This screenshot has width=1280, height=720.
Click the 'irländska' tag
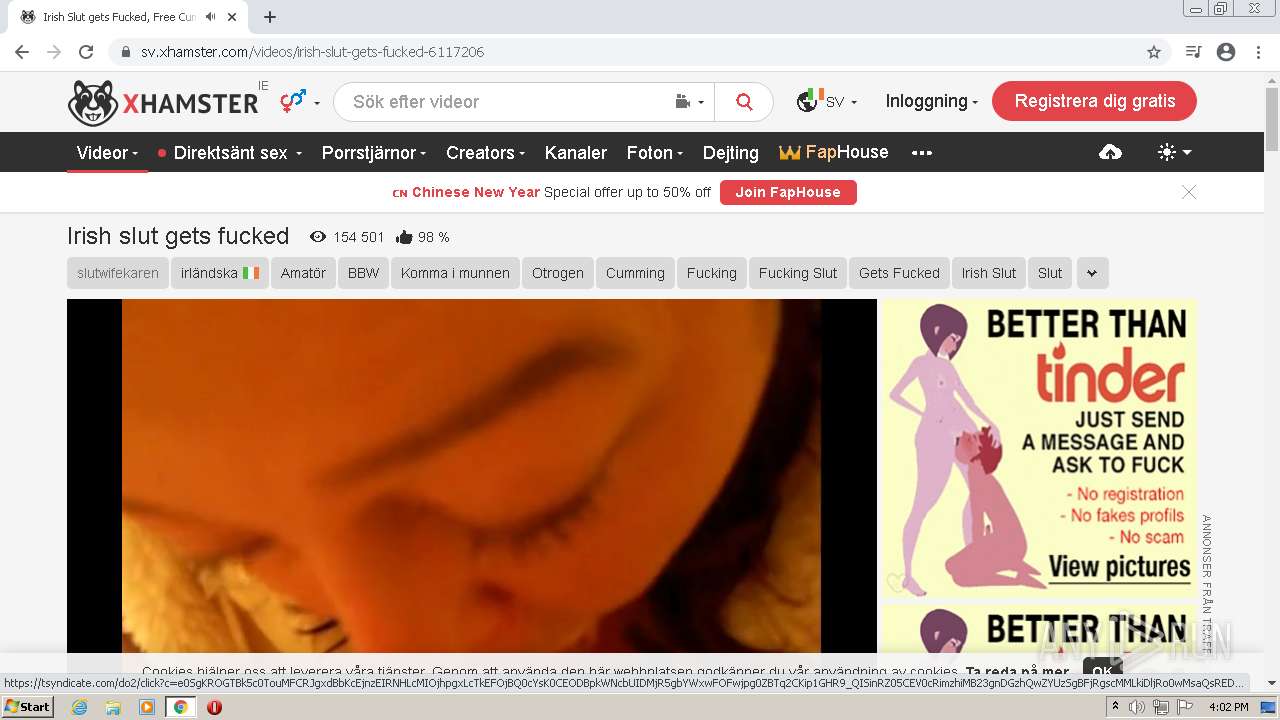pyautogui.click(x=219, y=273)
